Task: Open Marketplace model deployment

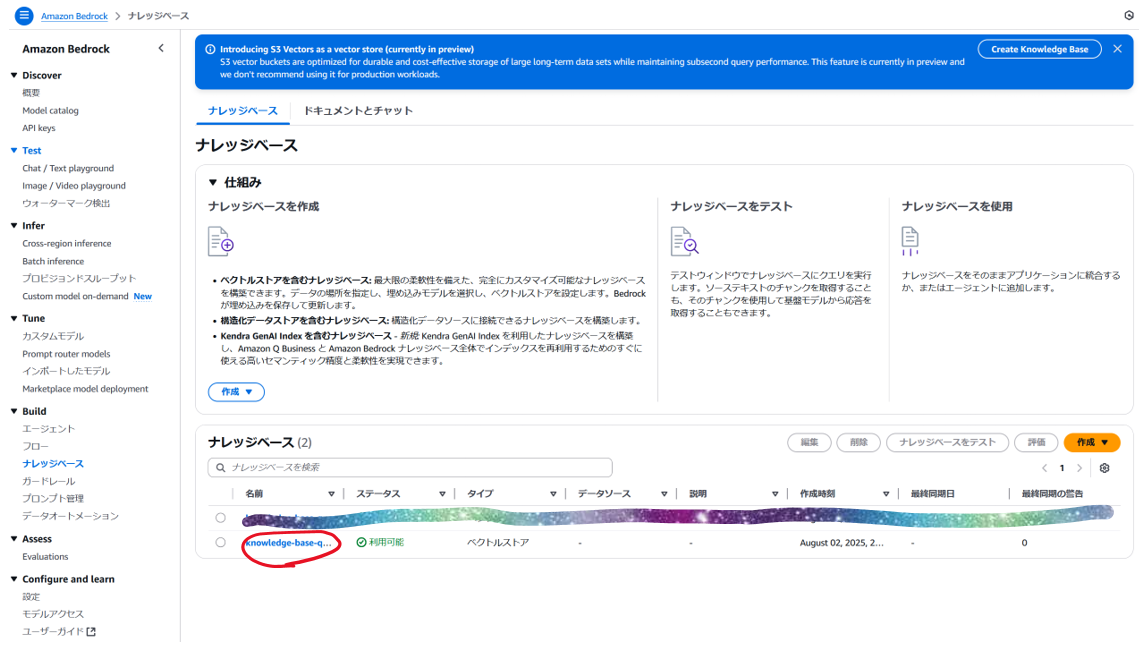Action: pos(85,388)
